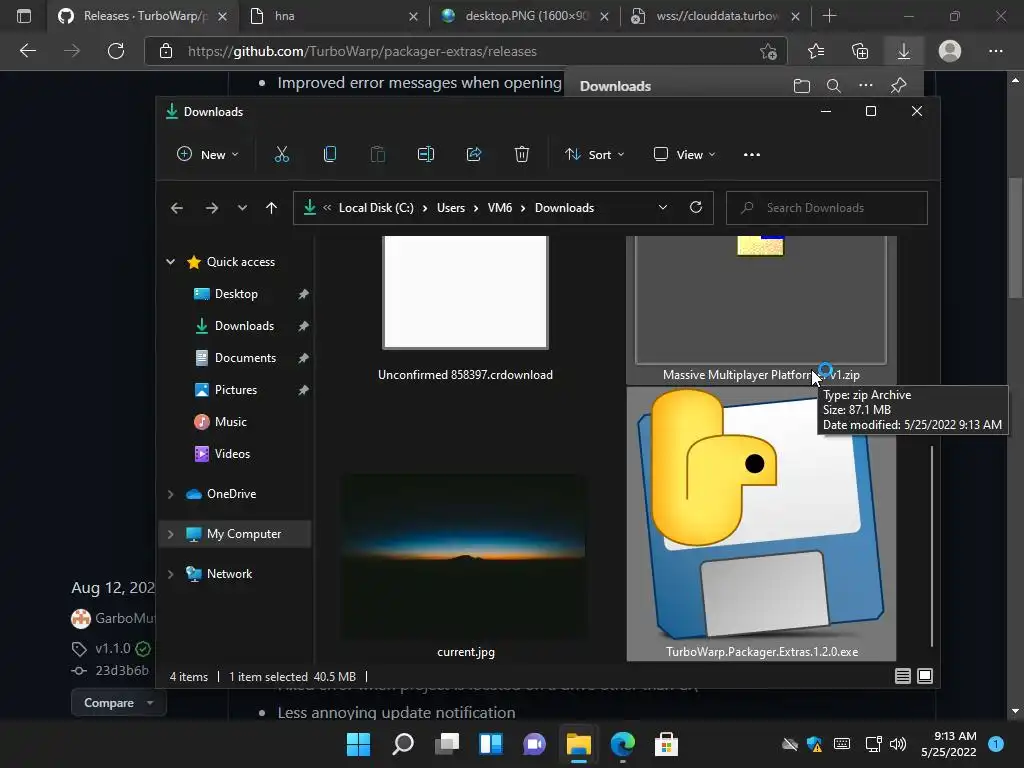
Task: Click the Delete trash can icon
Action: coord(522,154)
